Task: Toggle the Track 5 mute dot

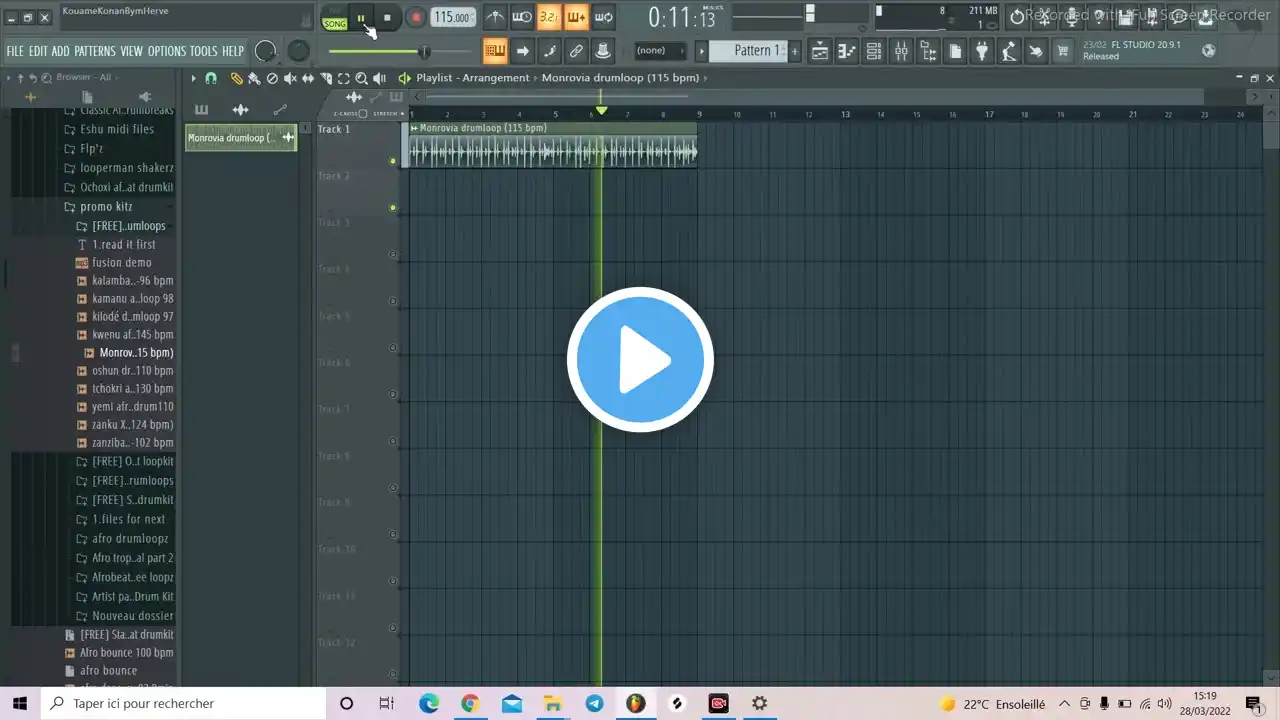Action: (393, 348)
